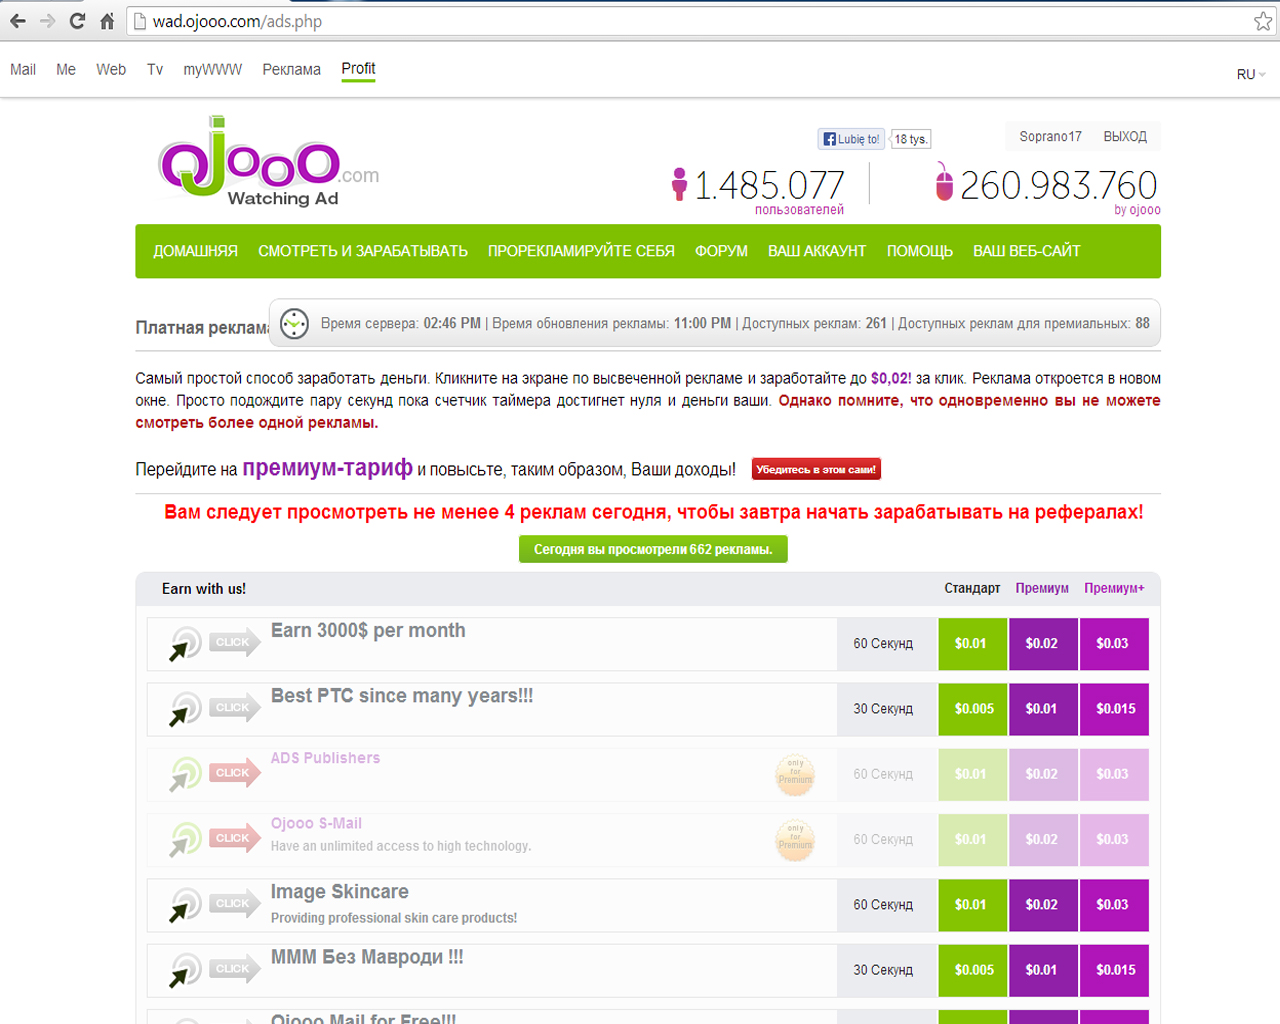This screenshot has height=1024, width=1280.
Task: Click green $0.01 swatch in Earn 3000$ row
Action: coord(972,644)
